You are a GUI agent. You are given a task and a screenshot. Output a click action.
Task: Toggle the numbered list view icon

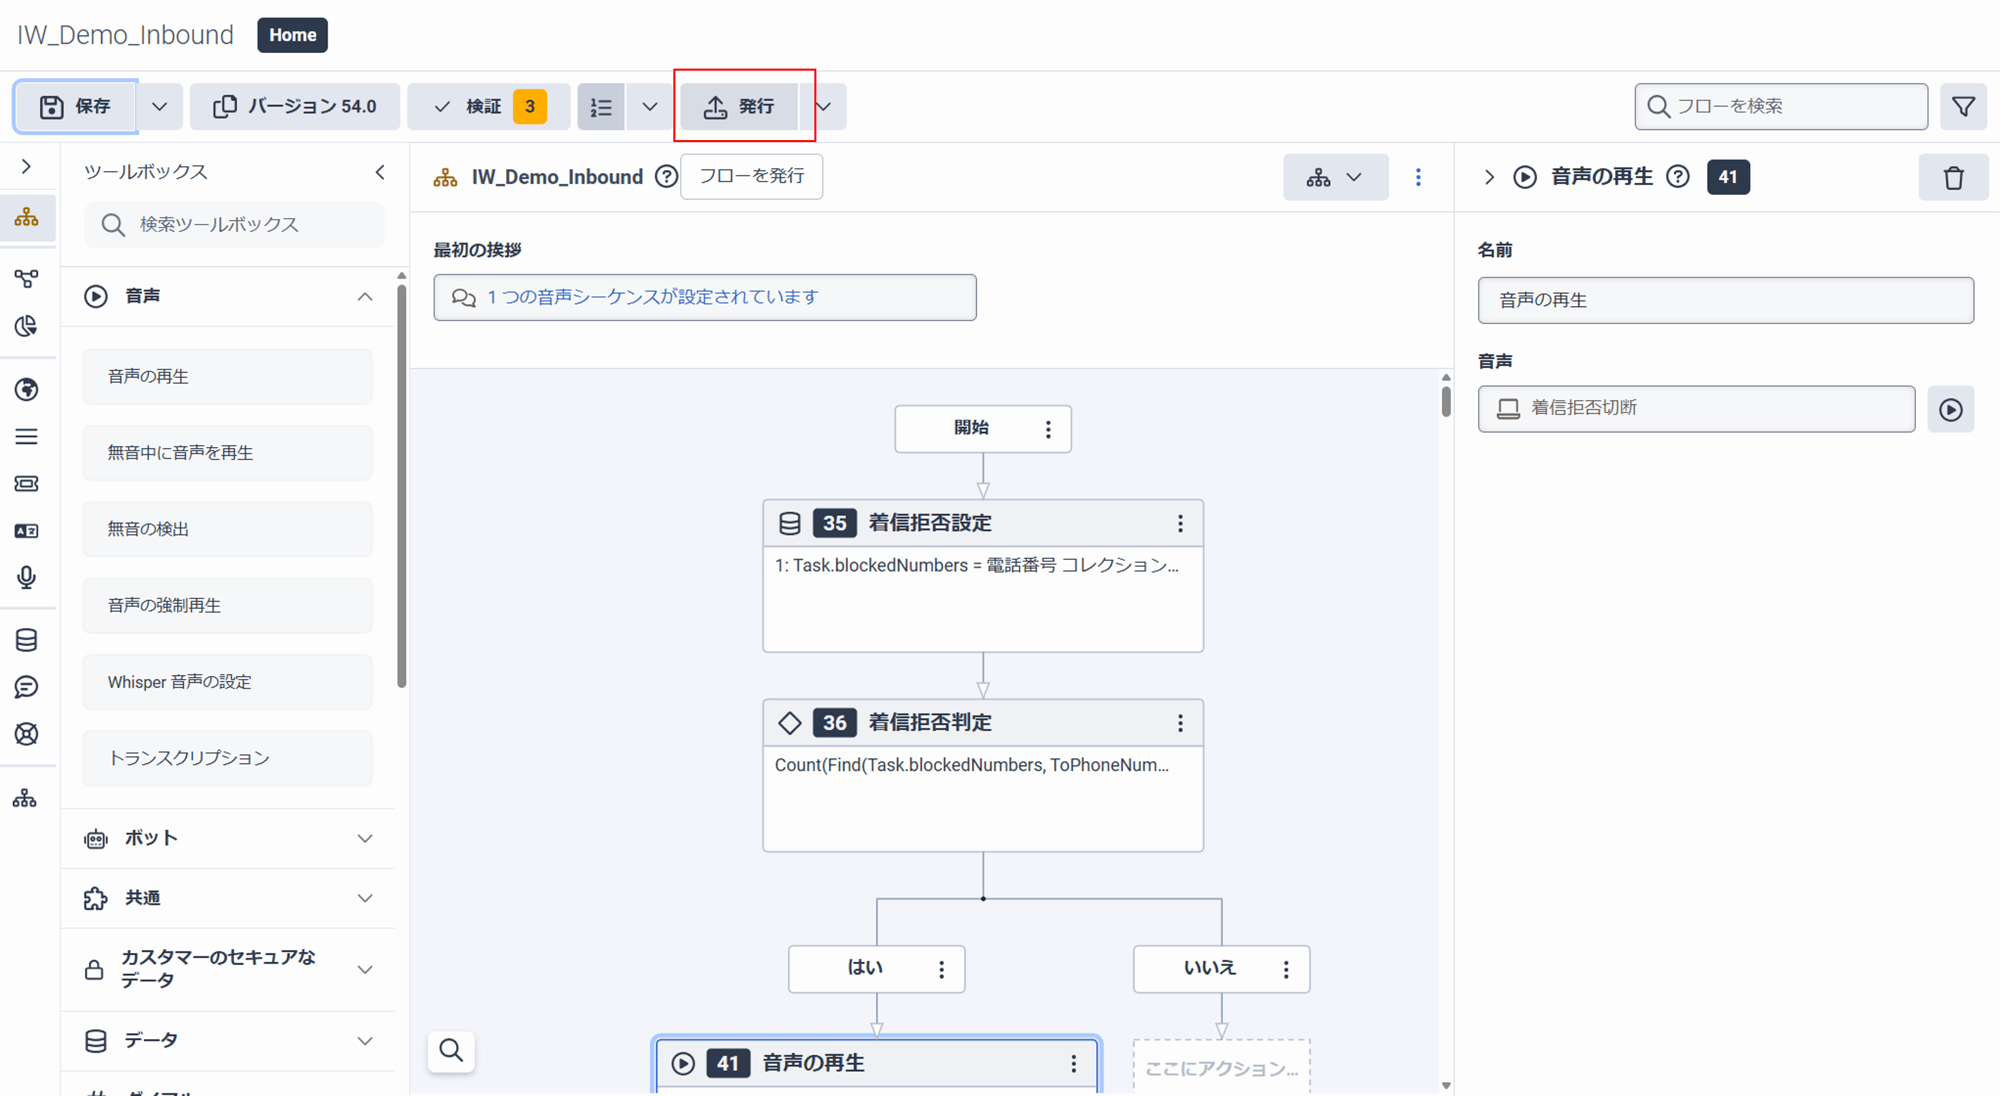coord(601,106)
